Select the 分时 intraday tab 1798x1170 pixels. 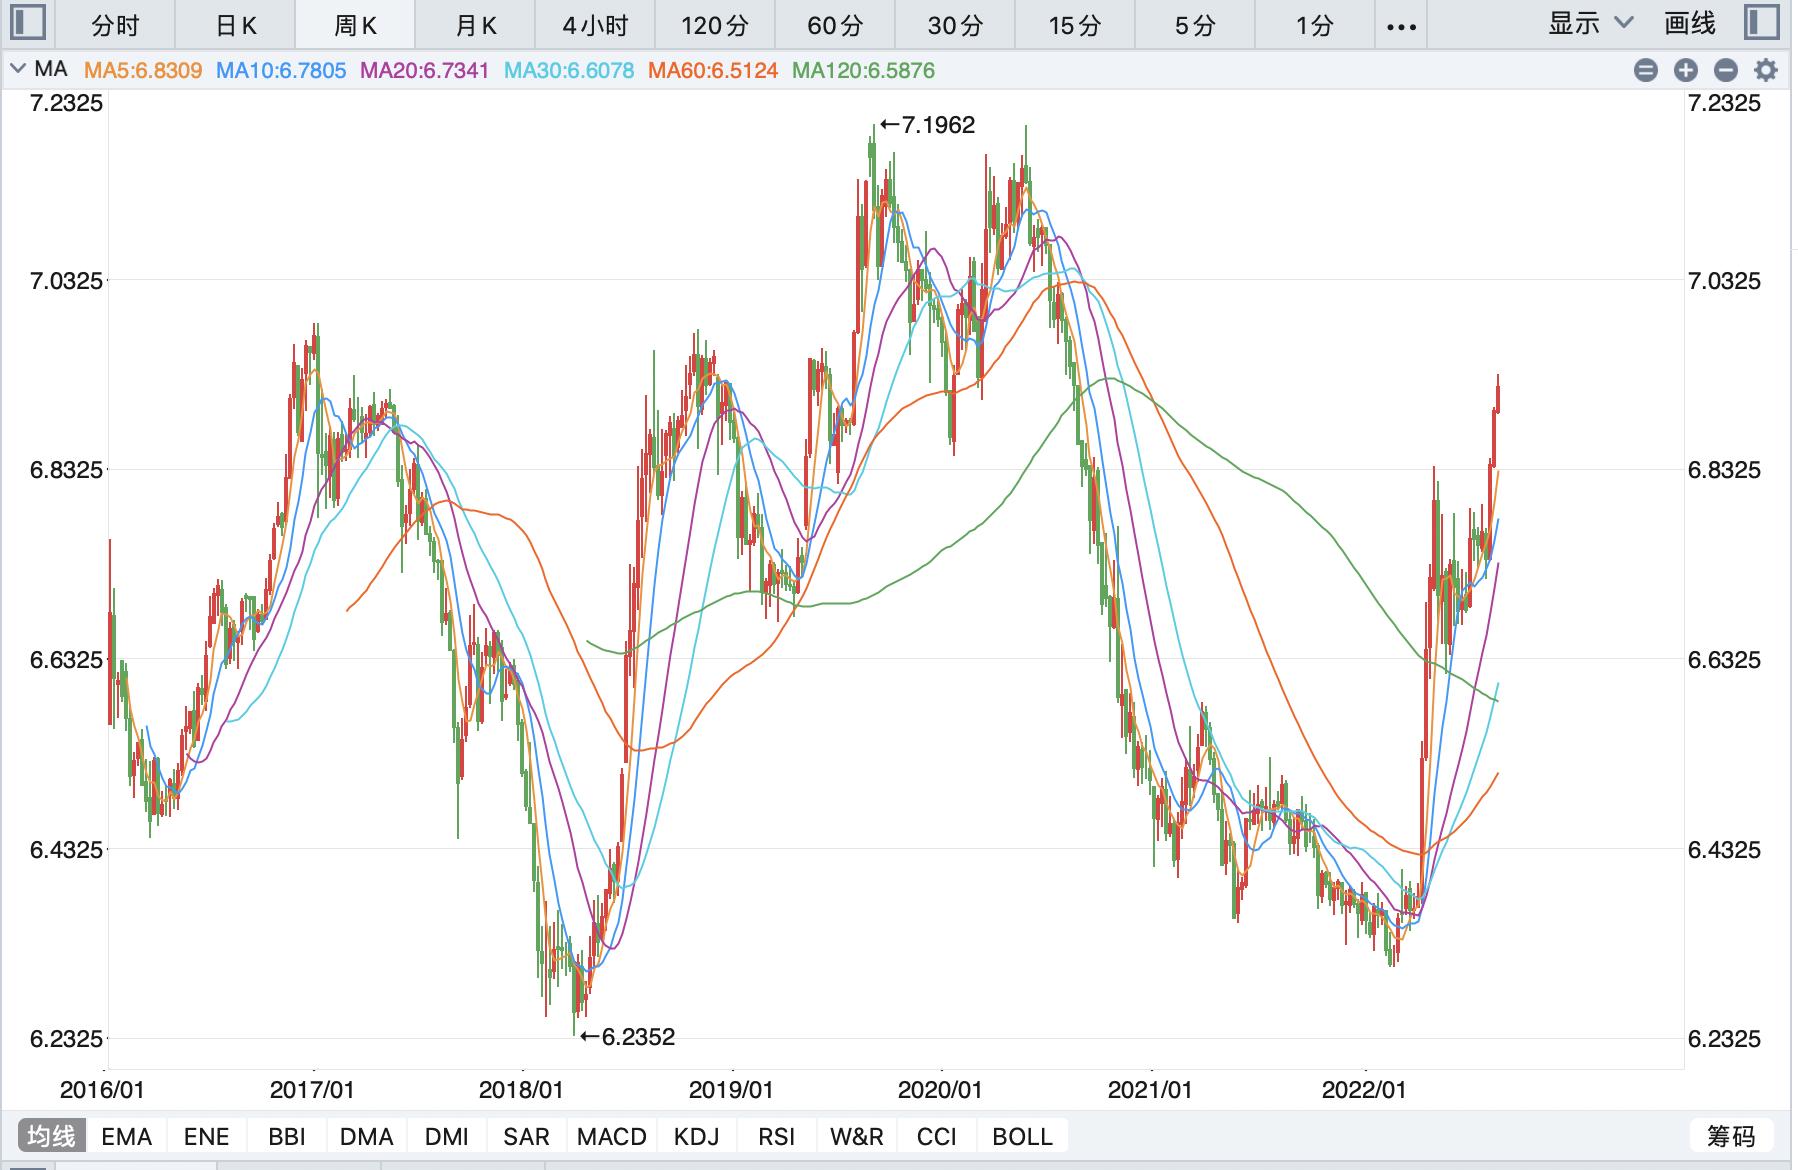[115, 25]
